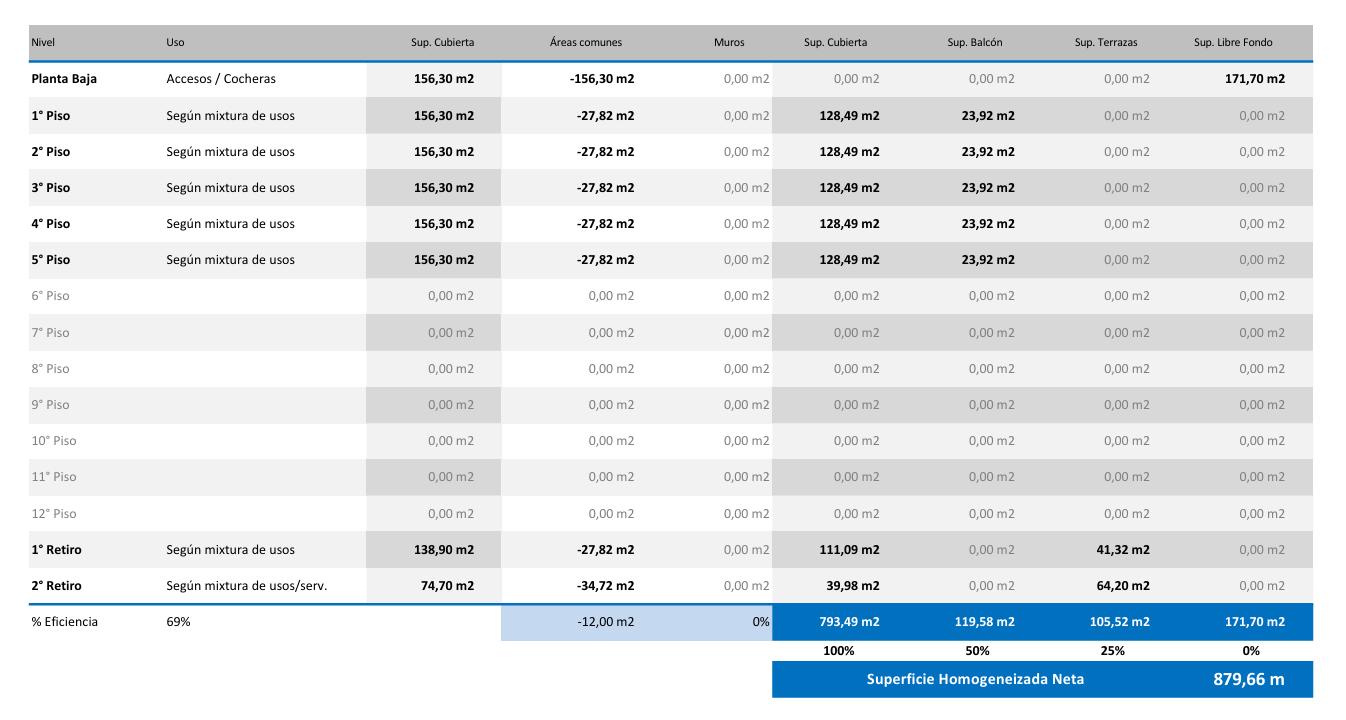This screenshot has height=720, width=1346.
Task: Click the Áreas comunes column header
Action: (586, 43)
